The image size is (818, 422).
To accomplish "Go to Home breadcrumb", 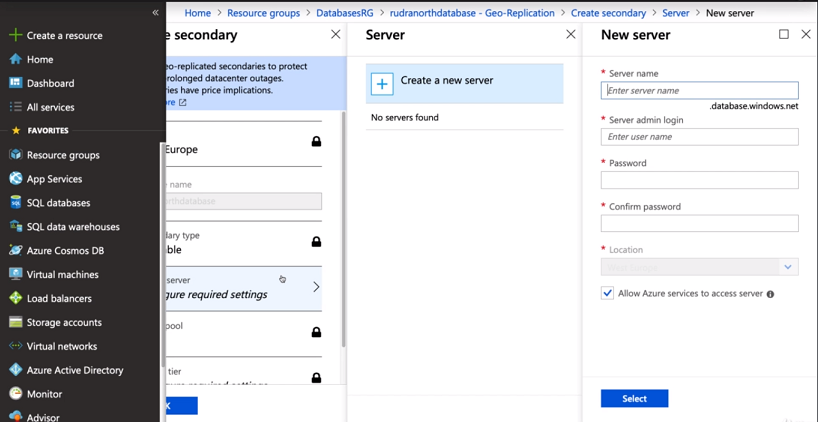I will coord(198,13).
